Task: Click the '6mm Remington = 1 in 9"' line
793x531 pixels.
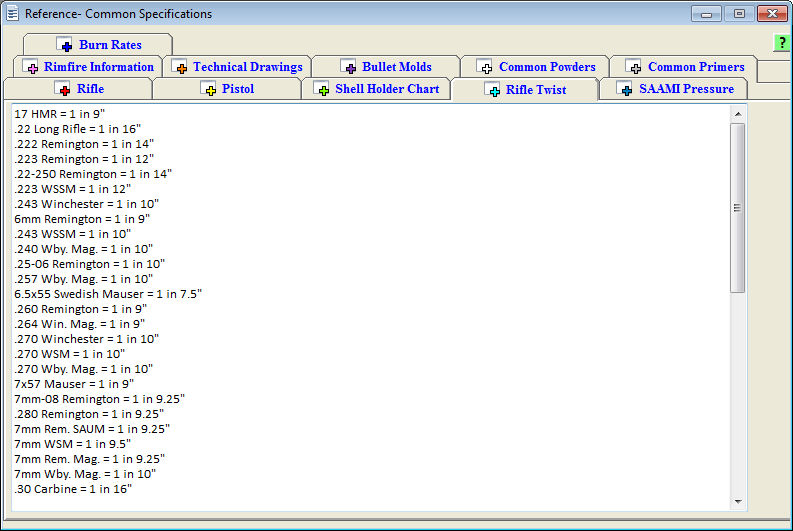Action: tap(82, 219)
